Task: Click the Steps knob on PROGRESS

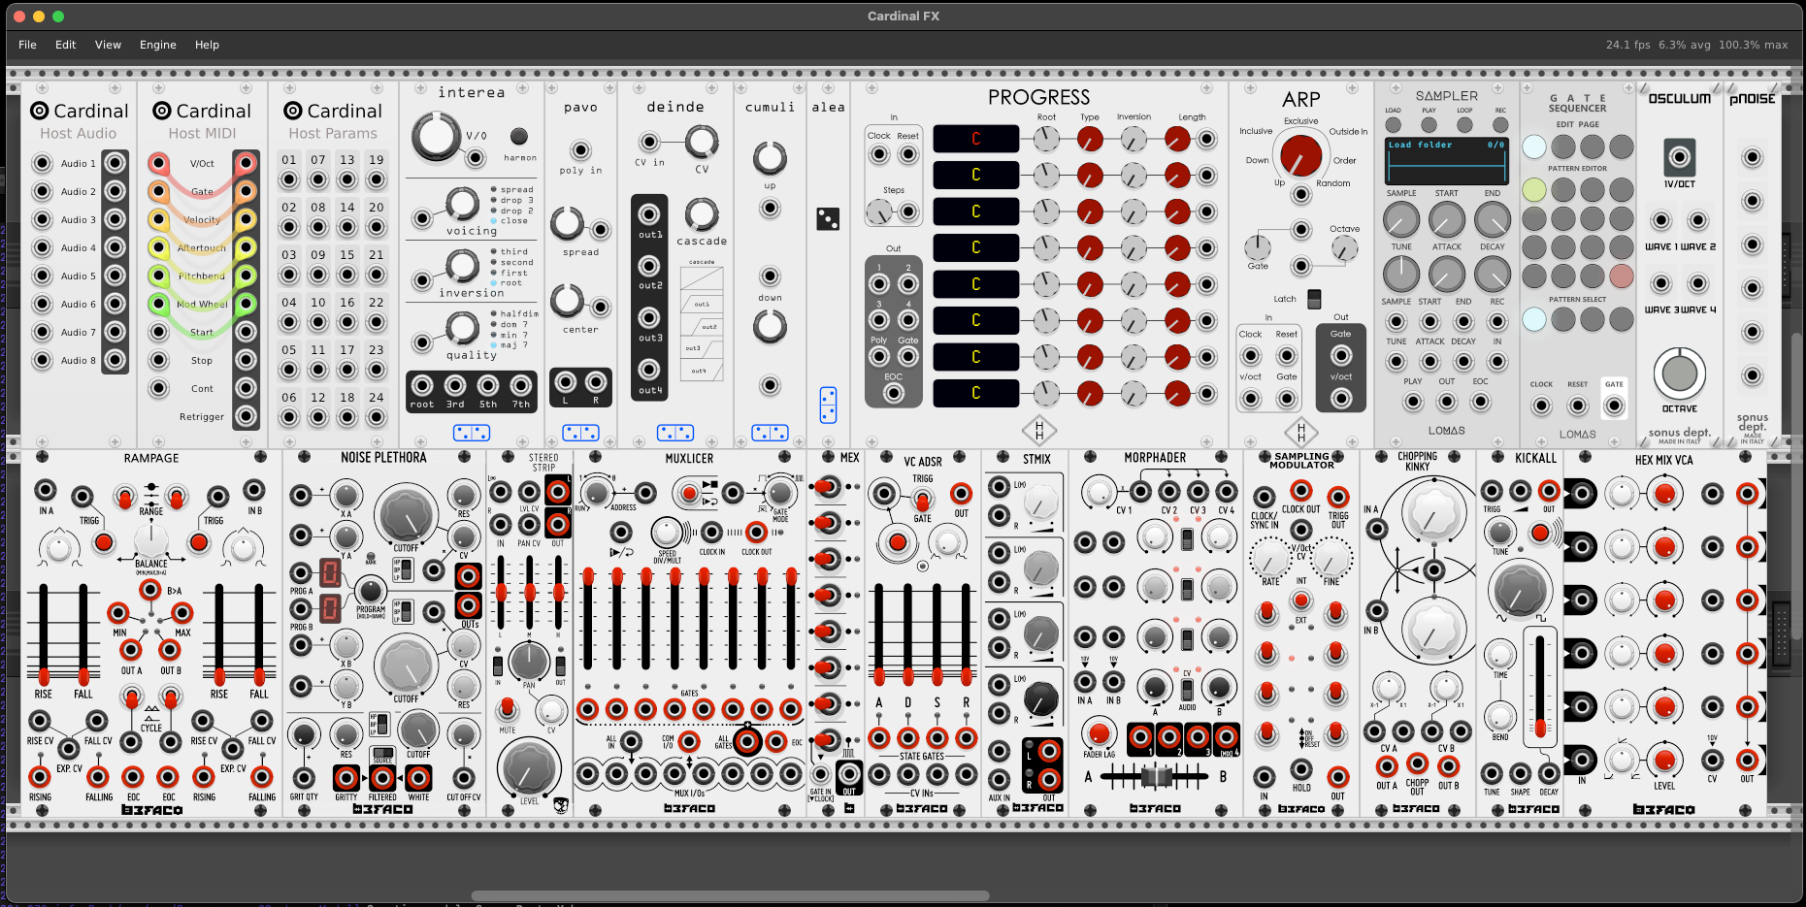Action: (878, 212)
